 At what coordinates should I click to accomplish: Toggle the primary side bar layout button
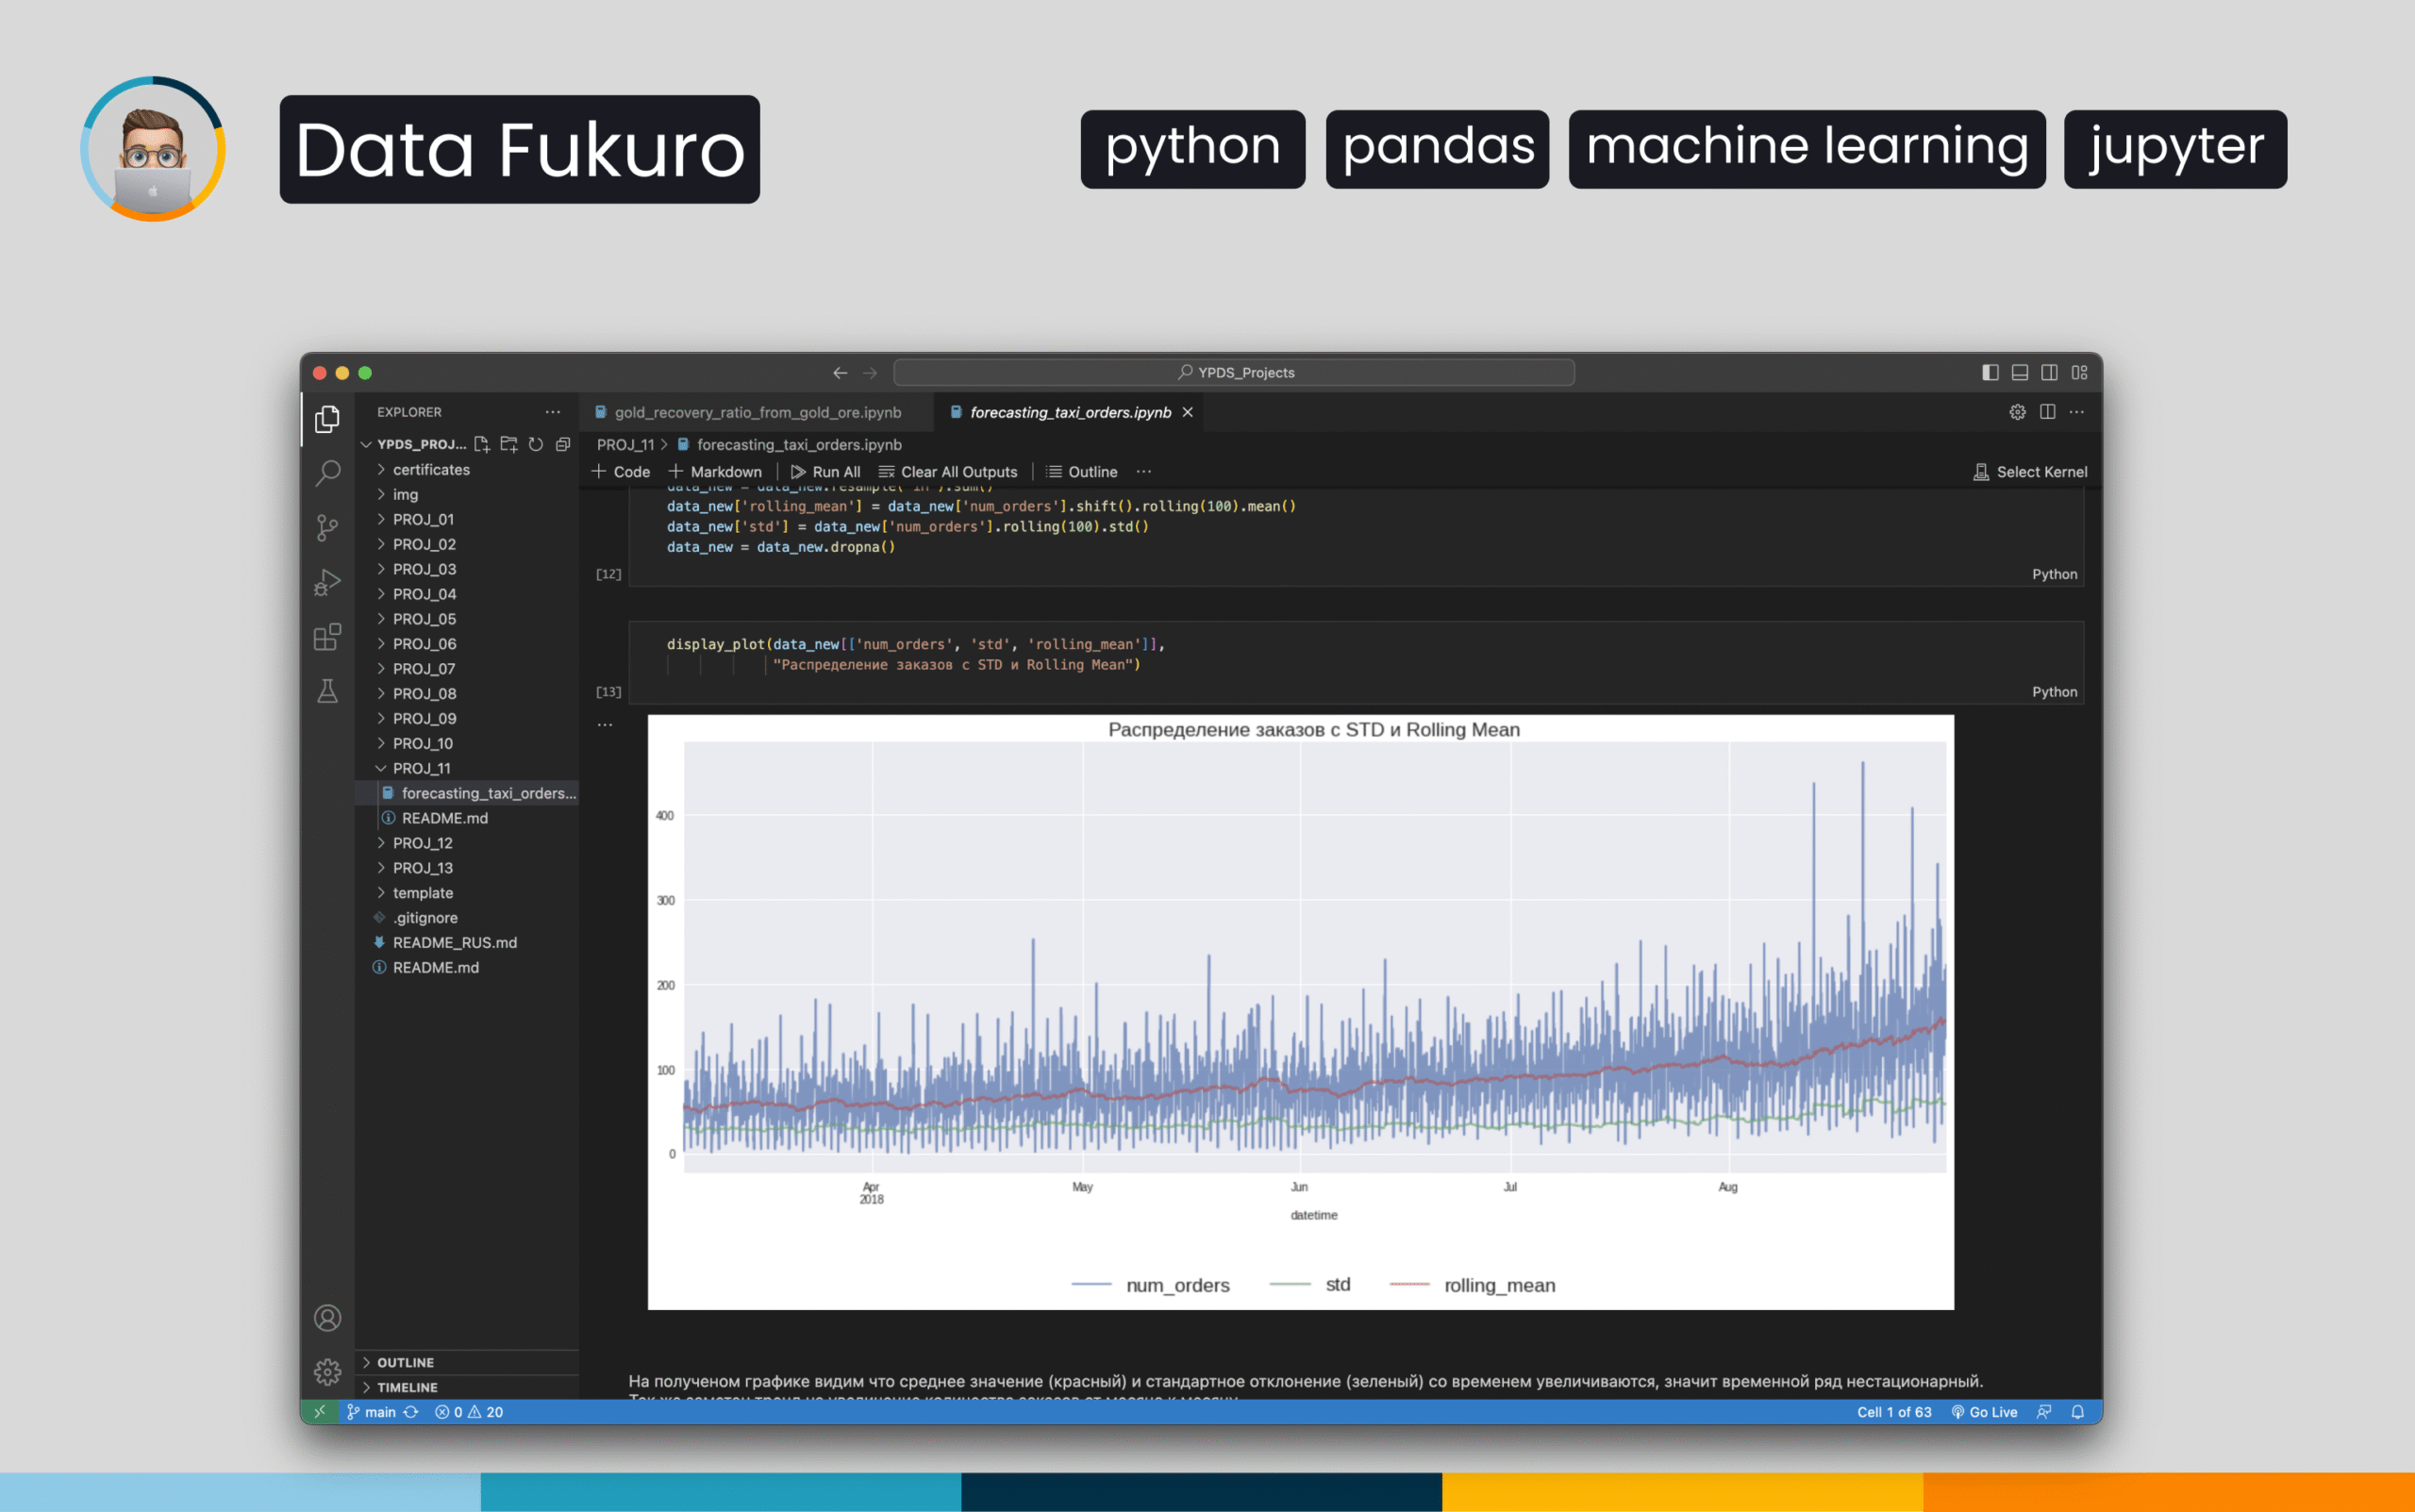(1990, 372)
